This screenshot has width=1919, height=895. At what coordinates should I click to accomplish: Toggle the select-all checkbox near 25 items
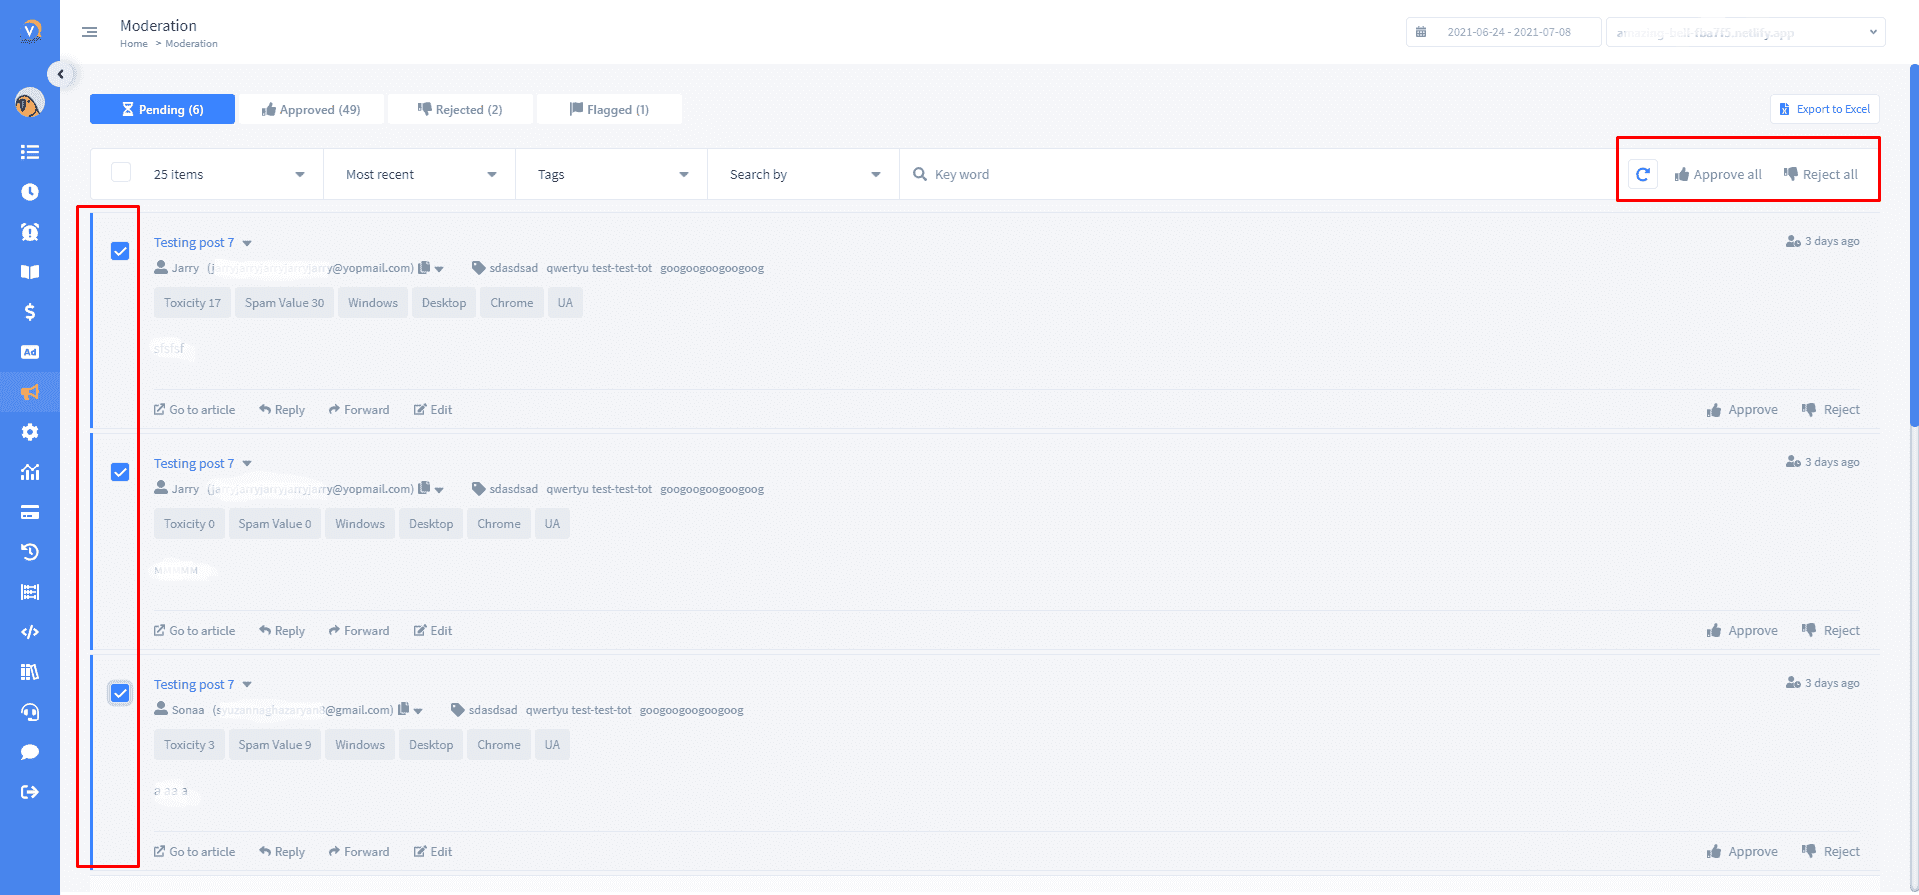click(x=121, y=172)
